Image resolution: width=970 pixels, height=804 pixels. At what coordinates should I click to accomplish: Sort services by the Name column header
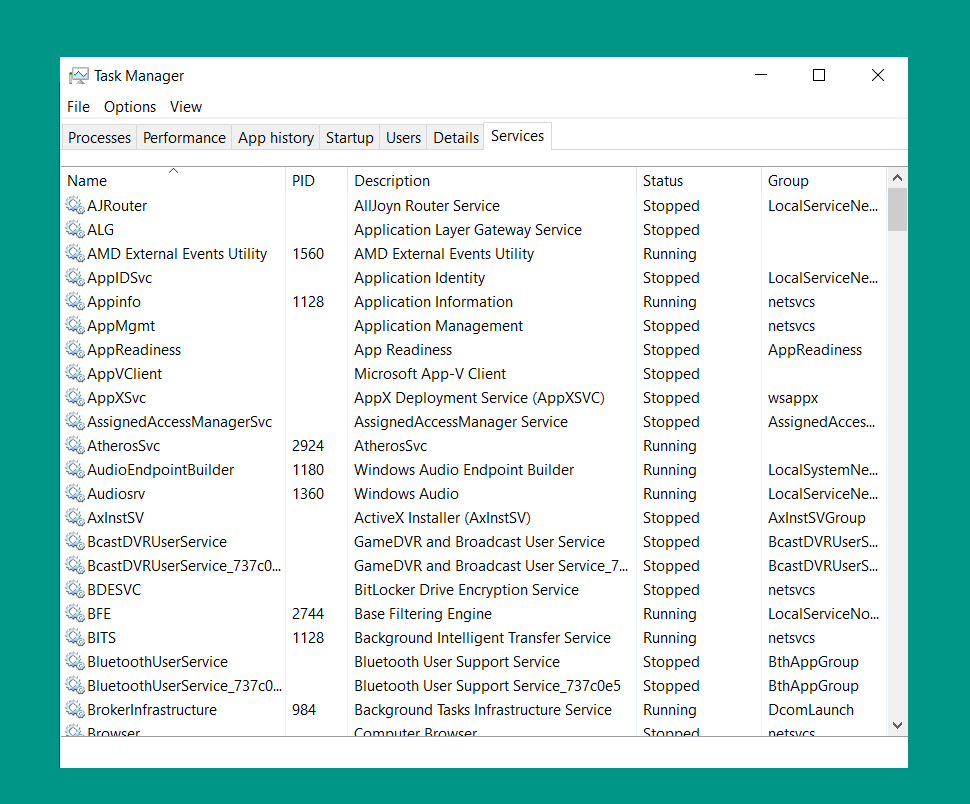coord(173,181)
